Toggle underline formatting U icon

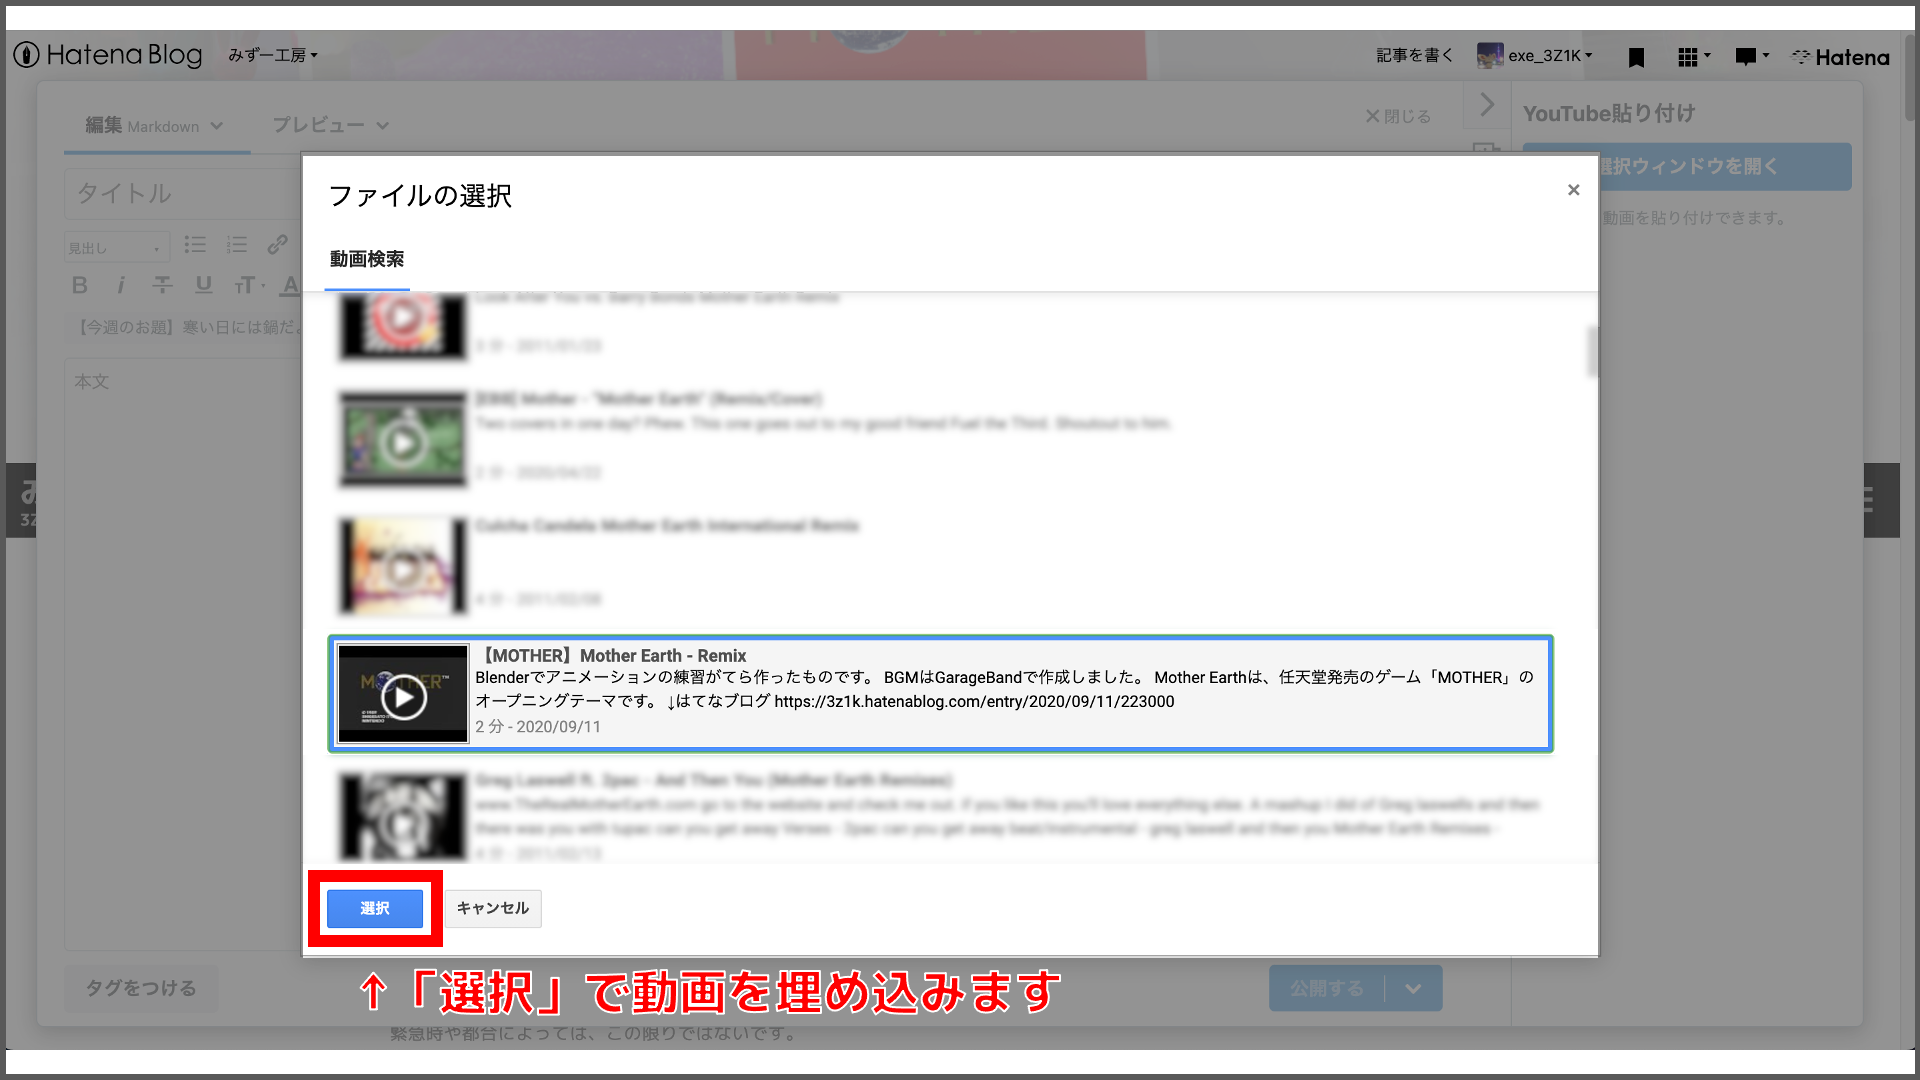click(x=203, y=285)
